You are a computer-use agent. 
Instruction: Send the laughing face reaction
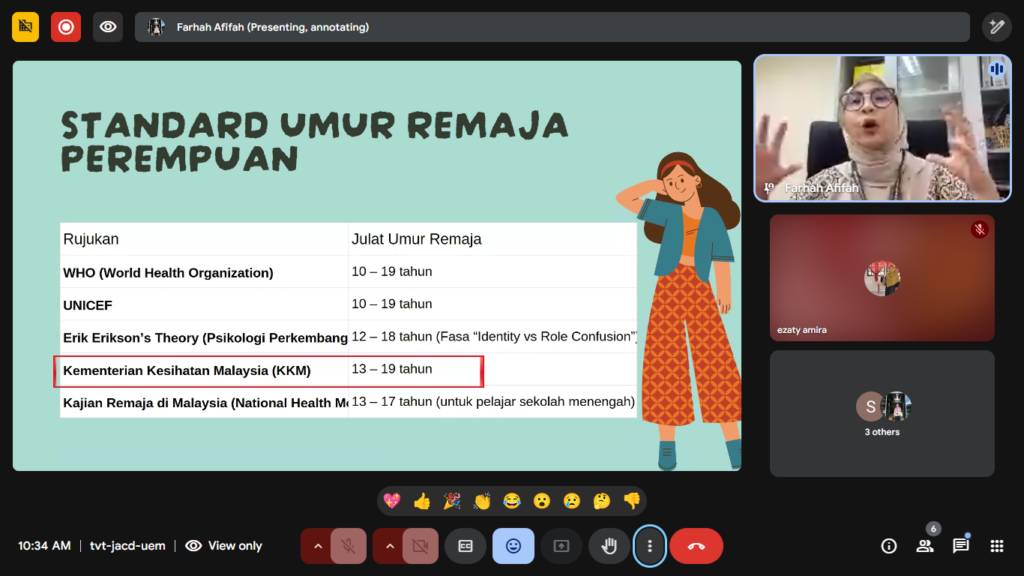[x=512, y=501]
